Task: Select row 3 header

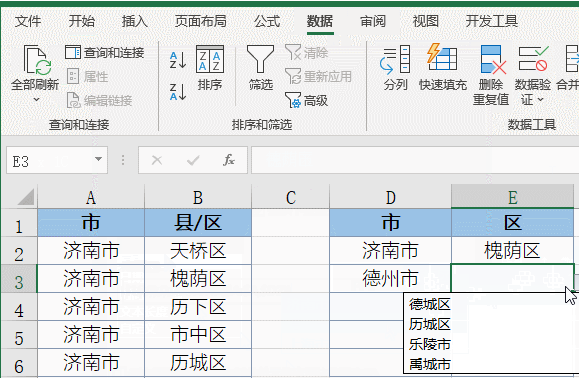Action: pos(19,279)
